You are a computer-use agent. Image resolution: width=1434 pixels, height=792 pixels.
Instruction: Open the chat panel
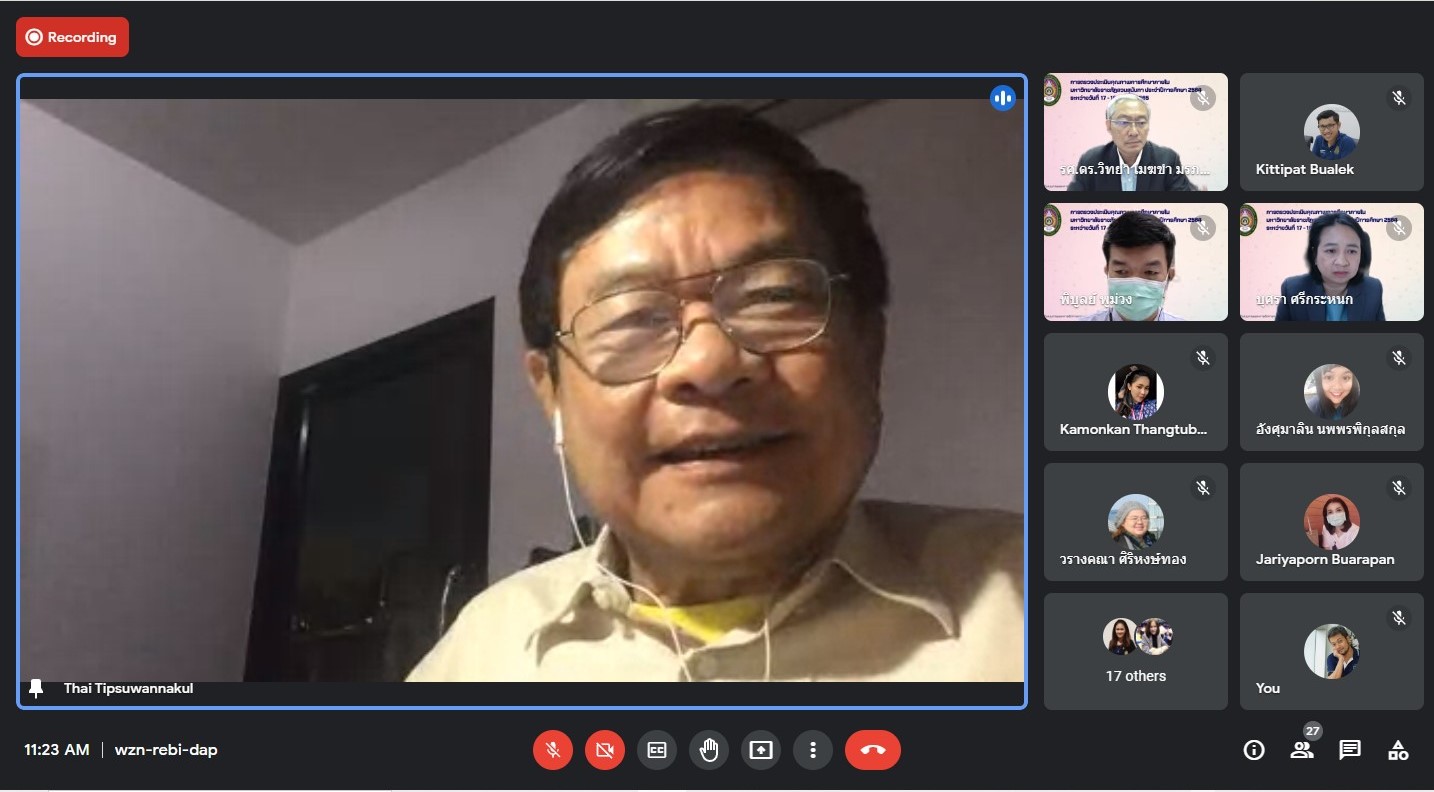[1350, 750]
